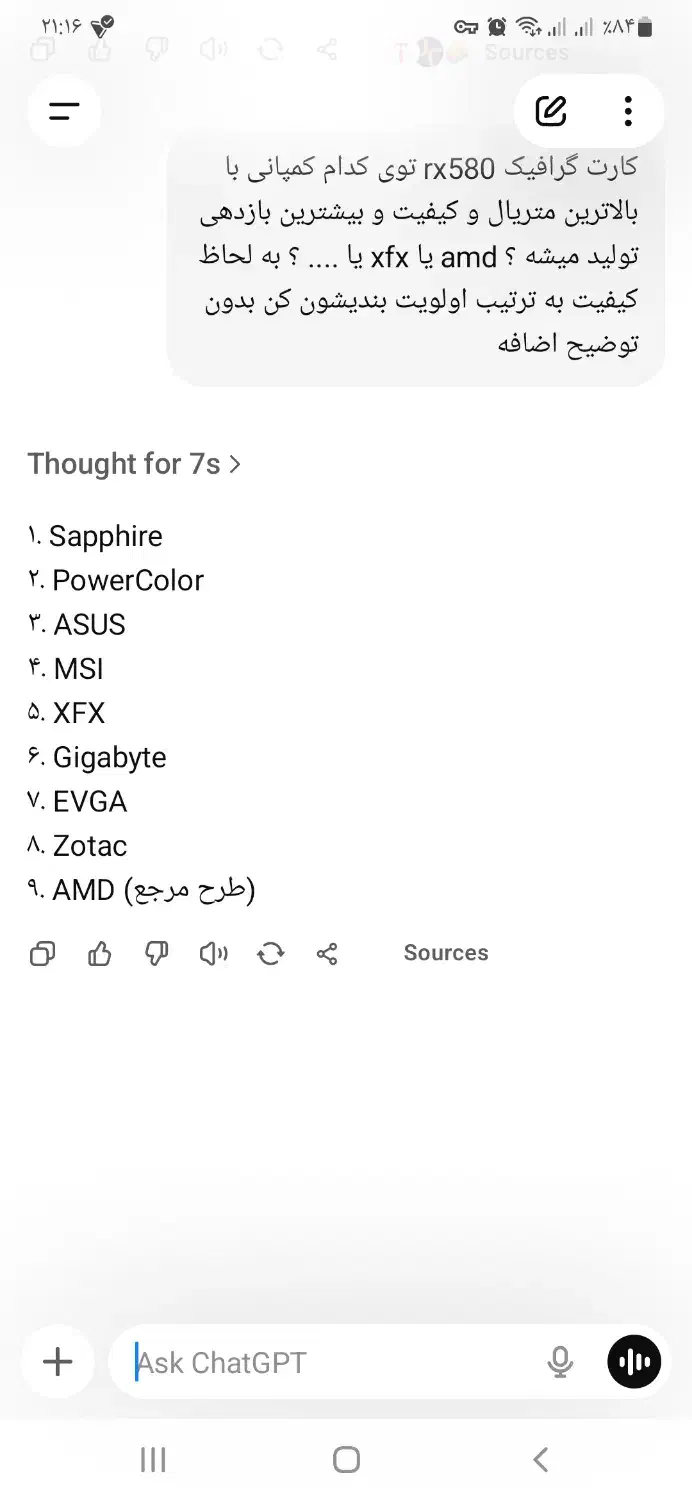This screenshot has width=692, height=1500.
Task: Start a new chat with compose icon
Action: [551, 111]
